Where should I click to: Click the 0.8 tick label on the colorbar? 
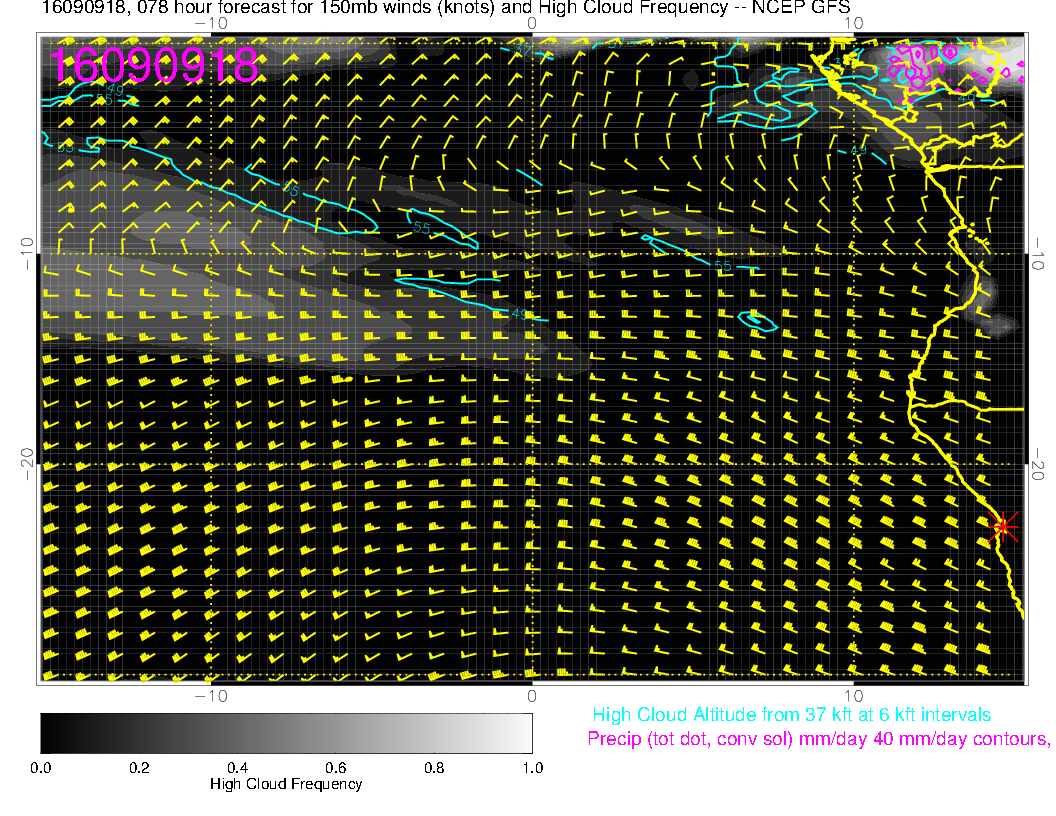coord(433,768)
